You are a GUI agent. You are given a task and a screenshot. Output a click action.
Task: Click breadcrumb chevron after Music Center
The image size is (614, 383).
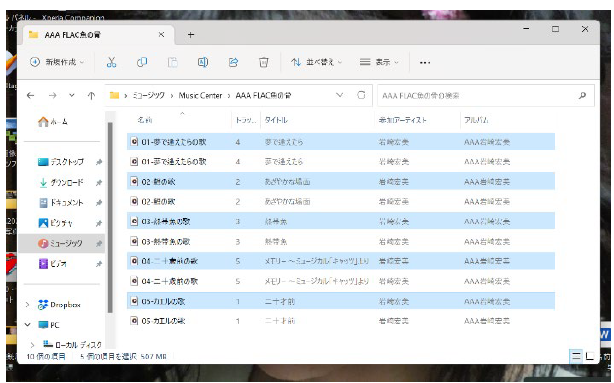[x=229, y=96]
